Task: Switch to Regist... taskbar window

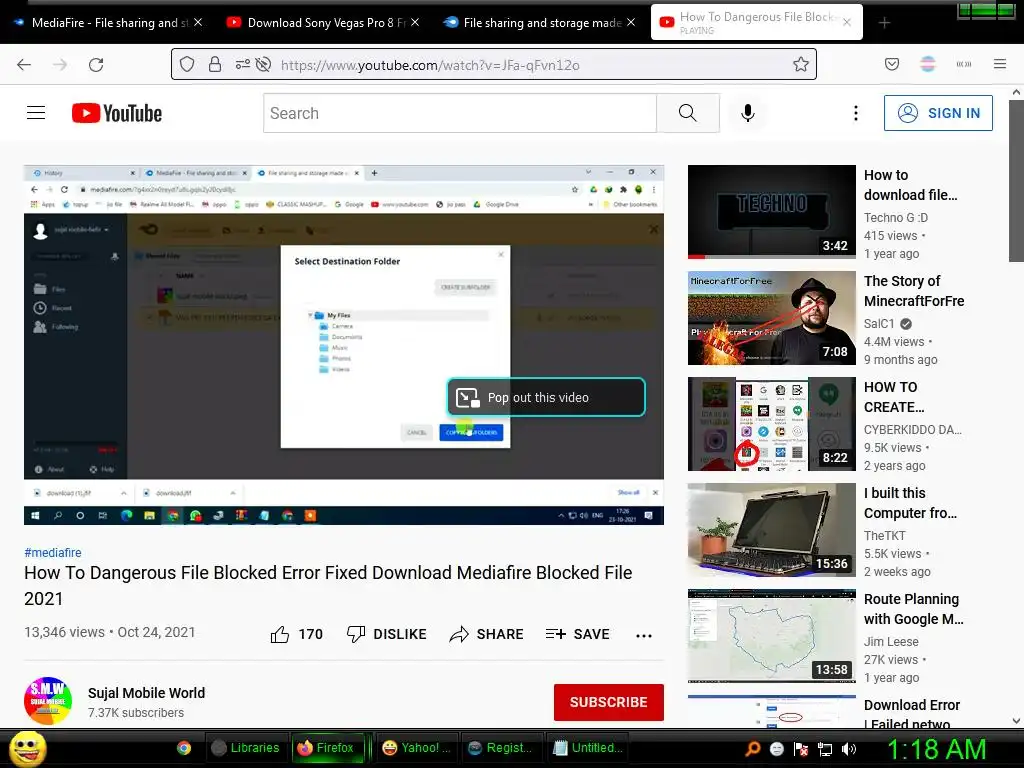Action: pos(501,748)
